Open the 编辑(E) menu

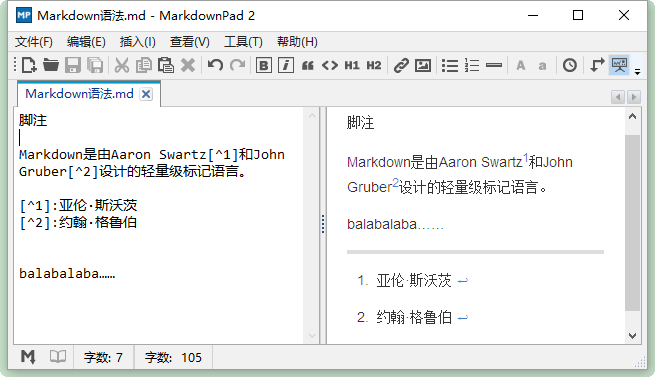point(86,42)
